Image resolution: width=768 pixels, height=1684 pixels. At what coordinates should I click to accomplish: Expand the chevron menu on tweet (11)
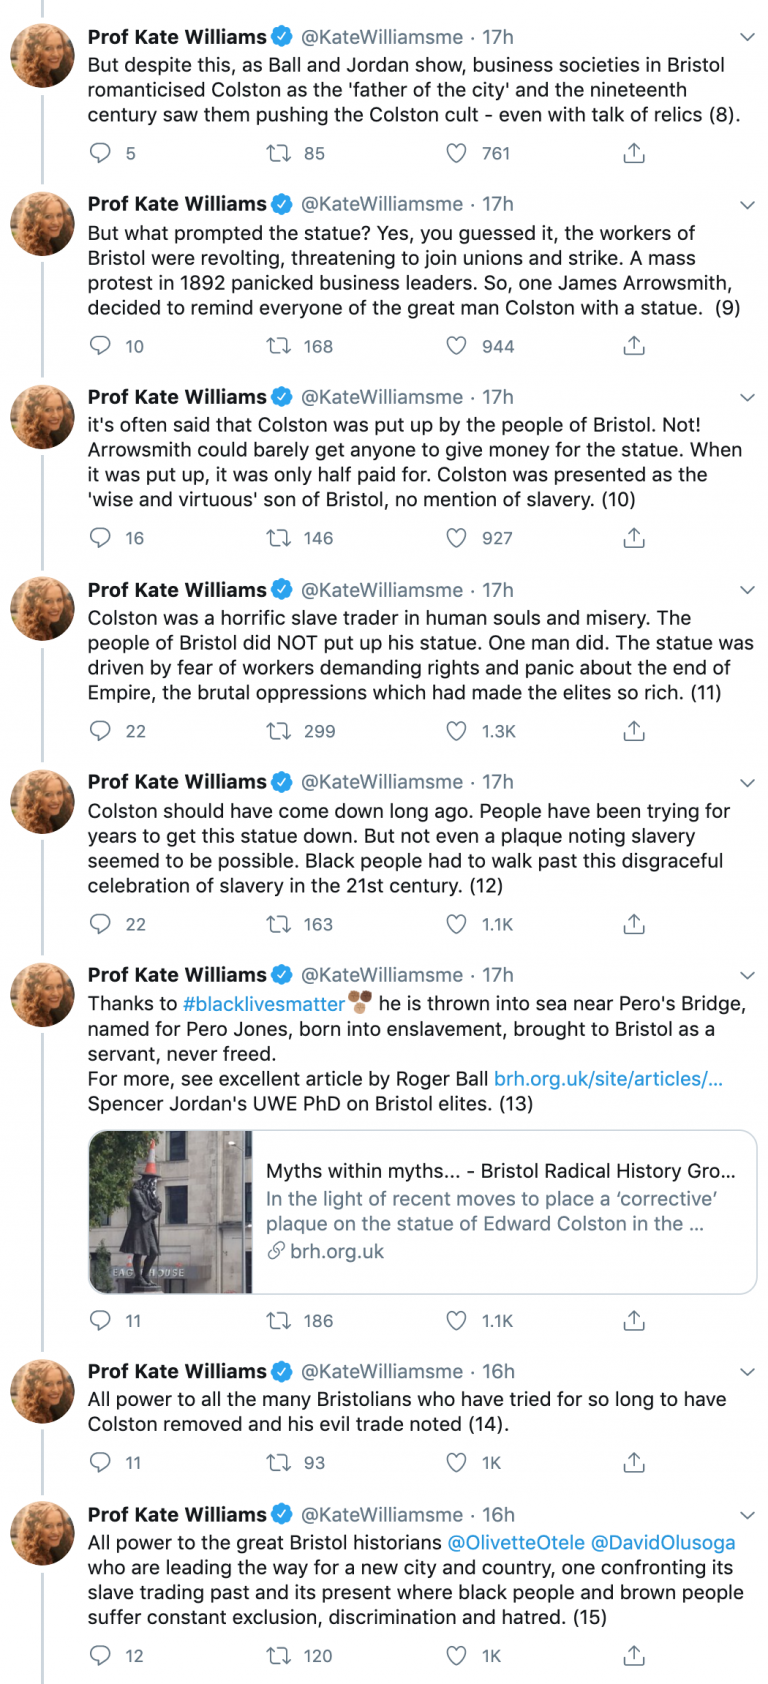click(x=746, y=590)
